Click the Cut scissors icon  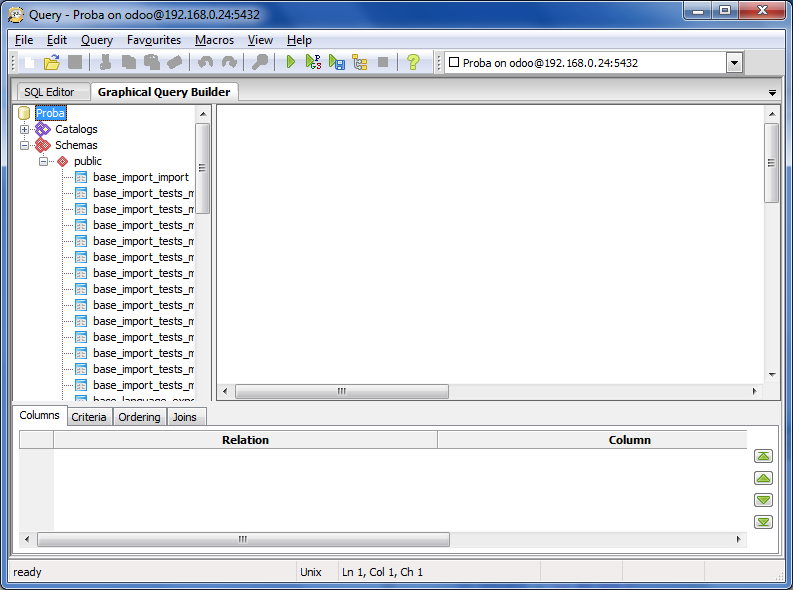(105, 63)
